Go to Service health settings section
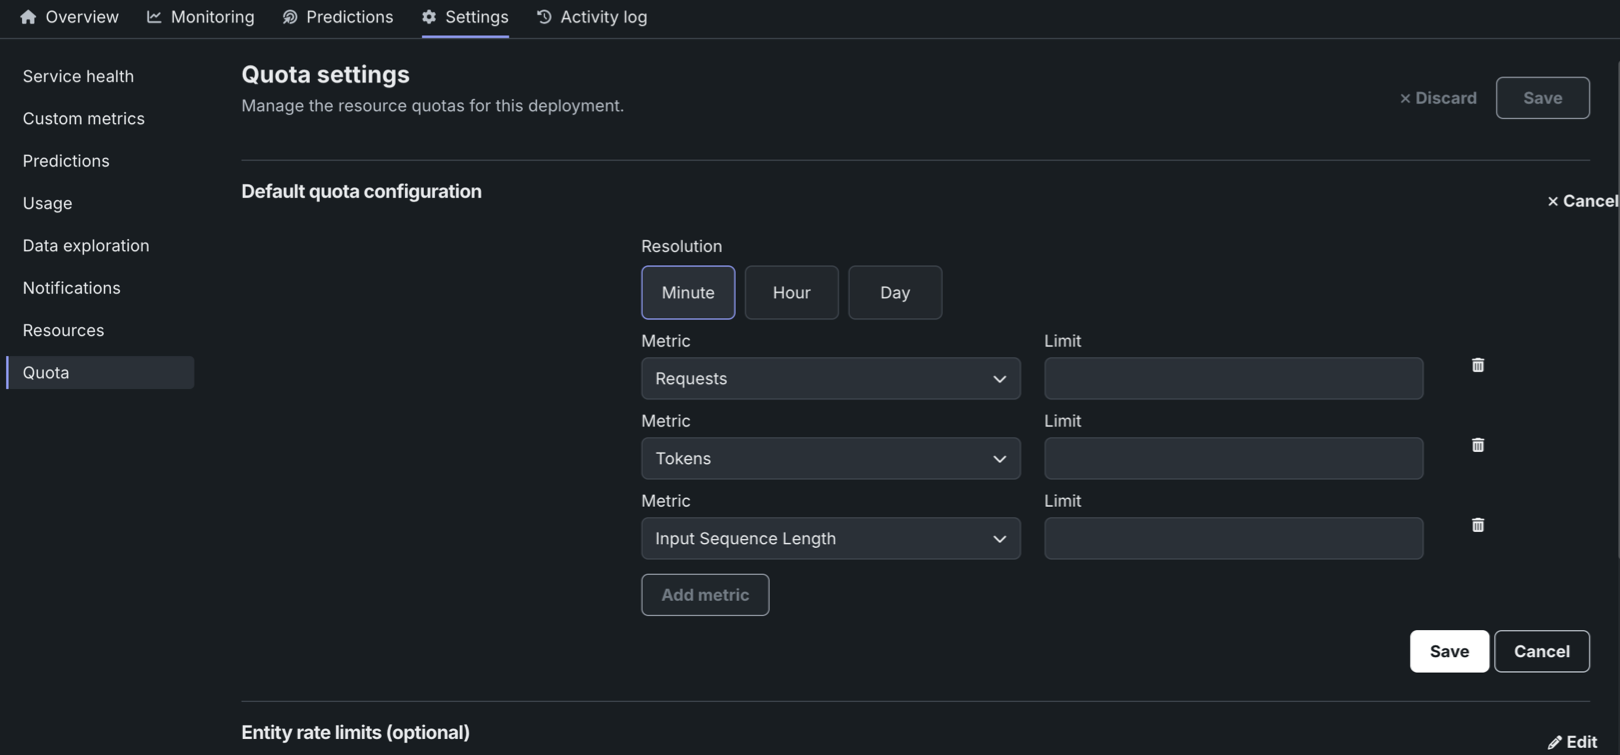The height and width of the screenshot is (755, 1620). pos(78,76)
